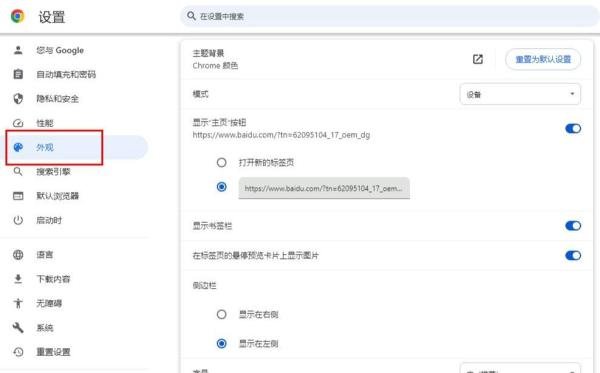
Task: Click the 设置 page title
Action: pos(52,17)
